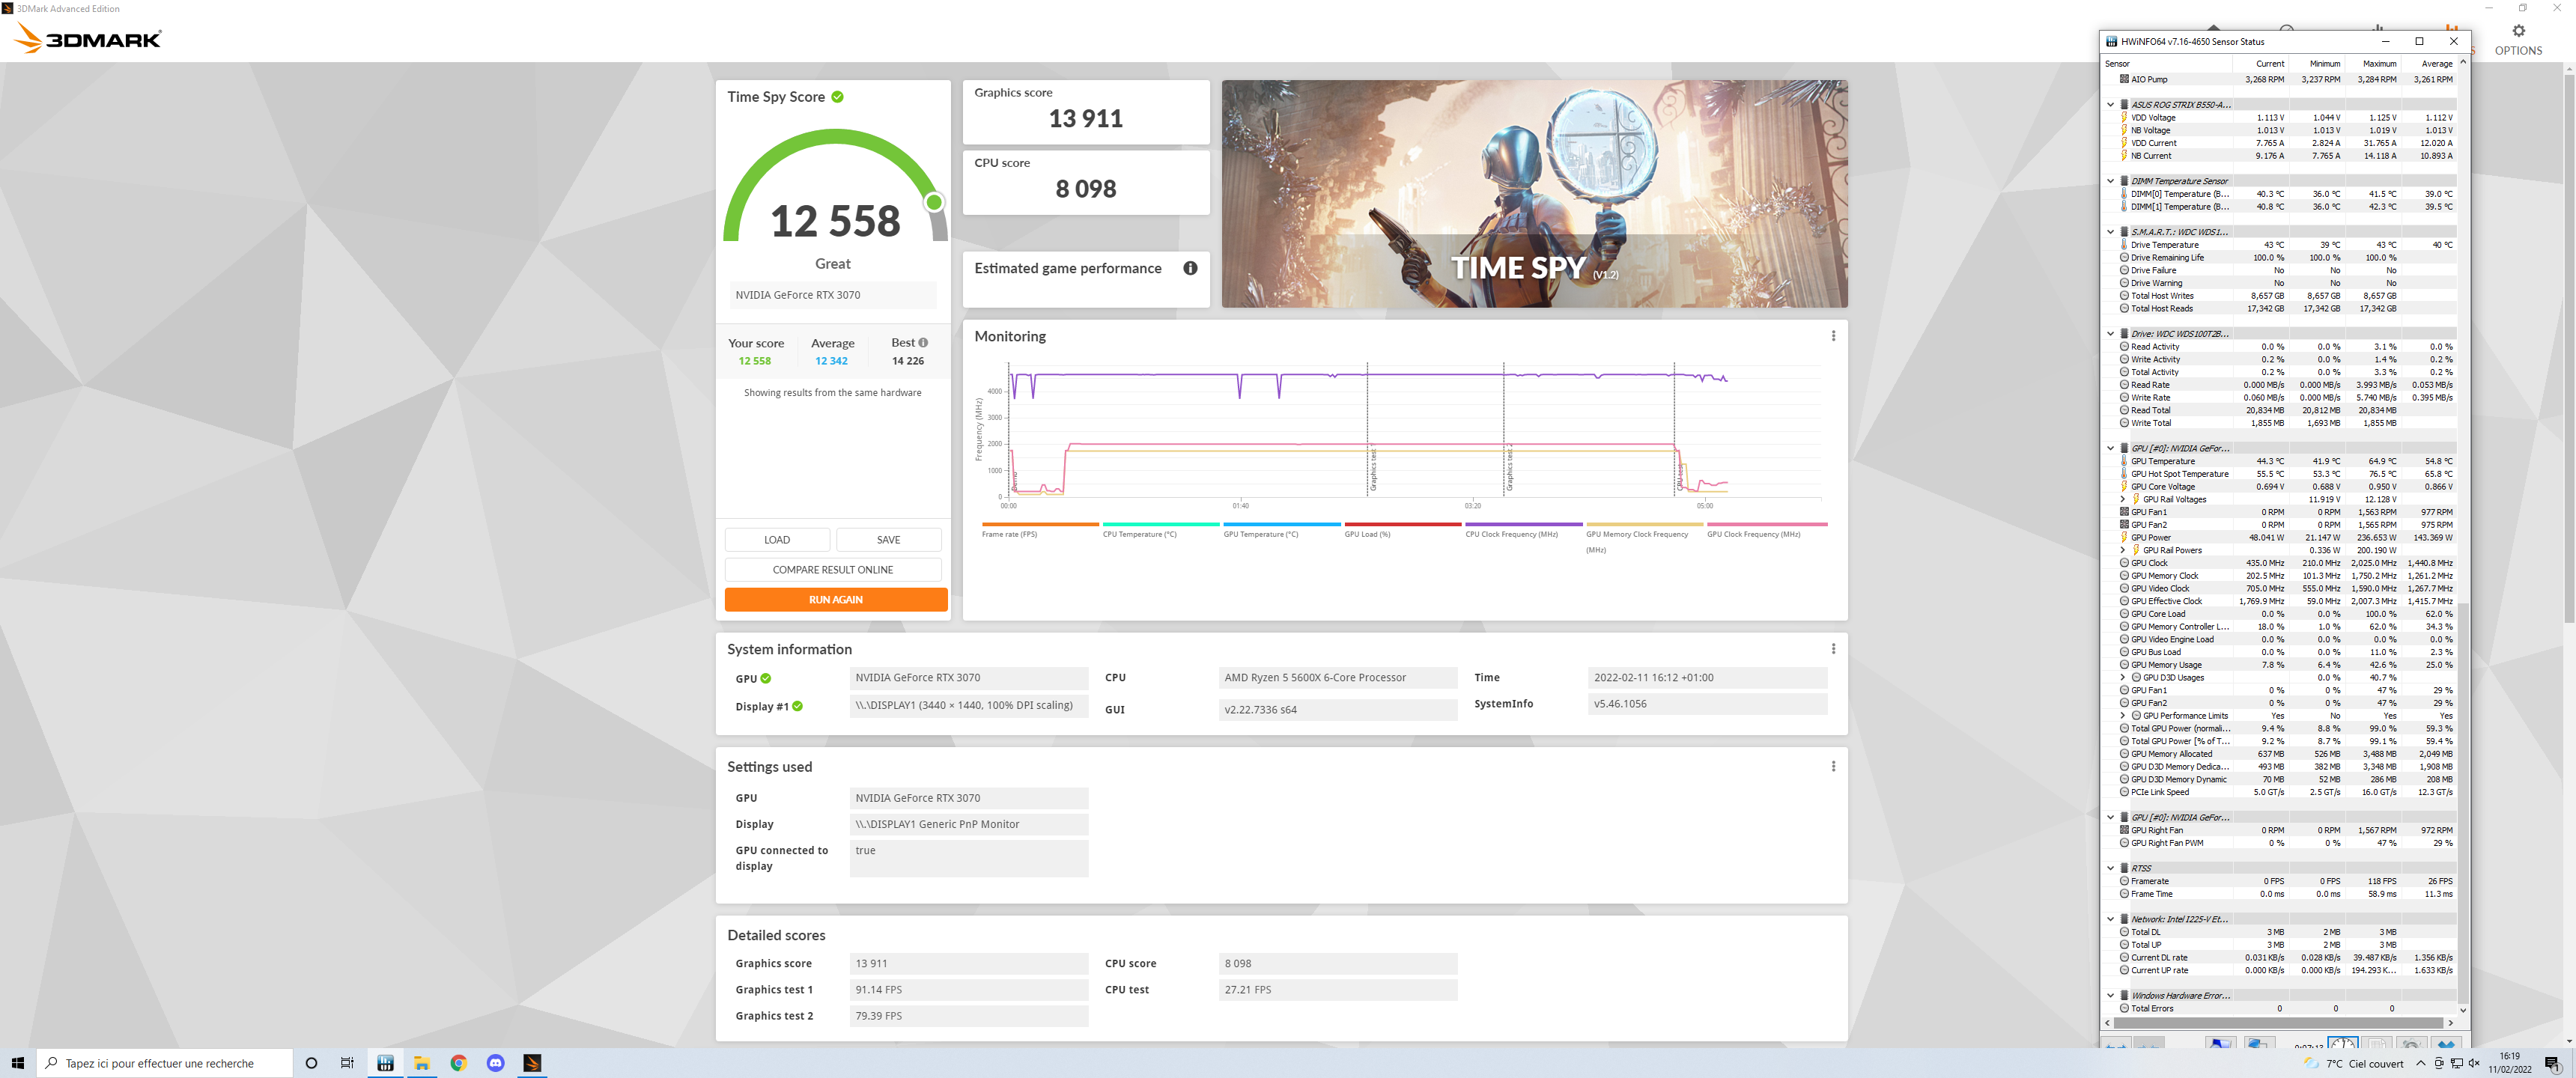Viewport: 2576px width, 1078px height.
Task: Sort by the Maximum column header
Action: 2379,64
